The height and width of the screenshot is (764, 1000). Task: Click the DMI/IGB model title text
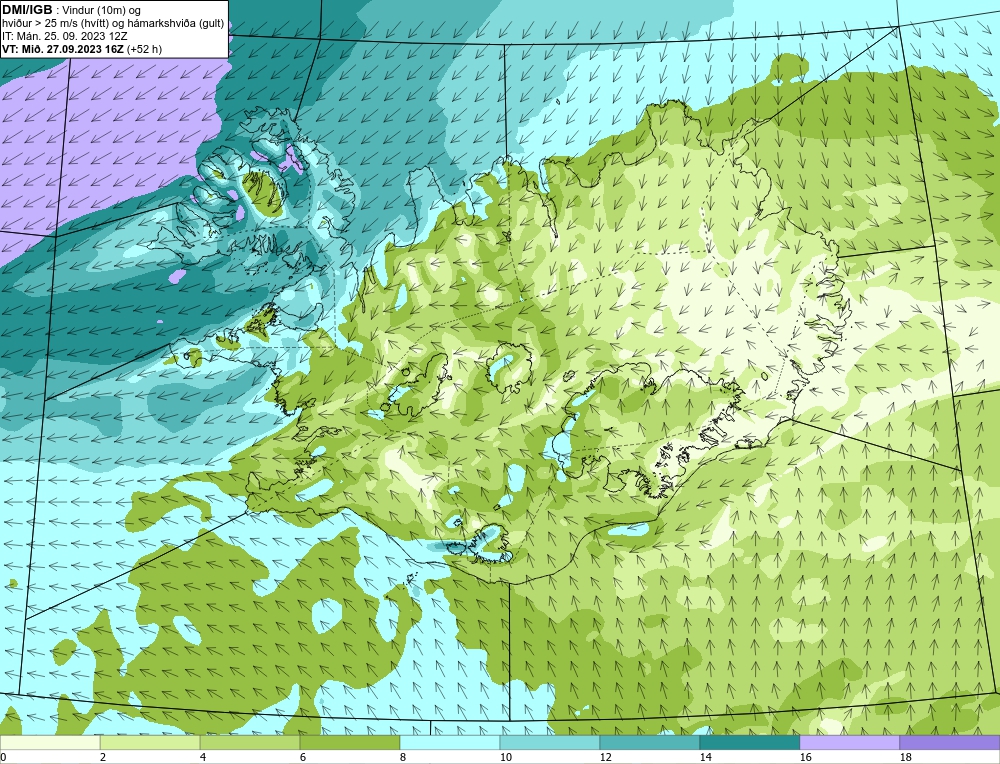27,10
